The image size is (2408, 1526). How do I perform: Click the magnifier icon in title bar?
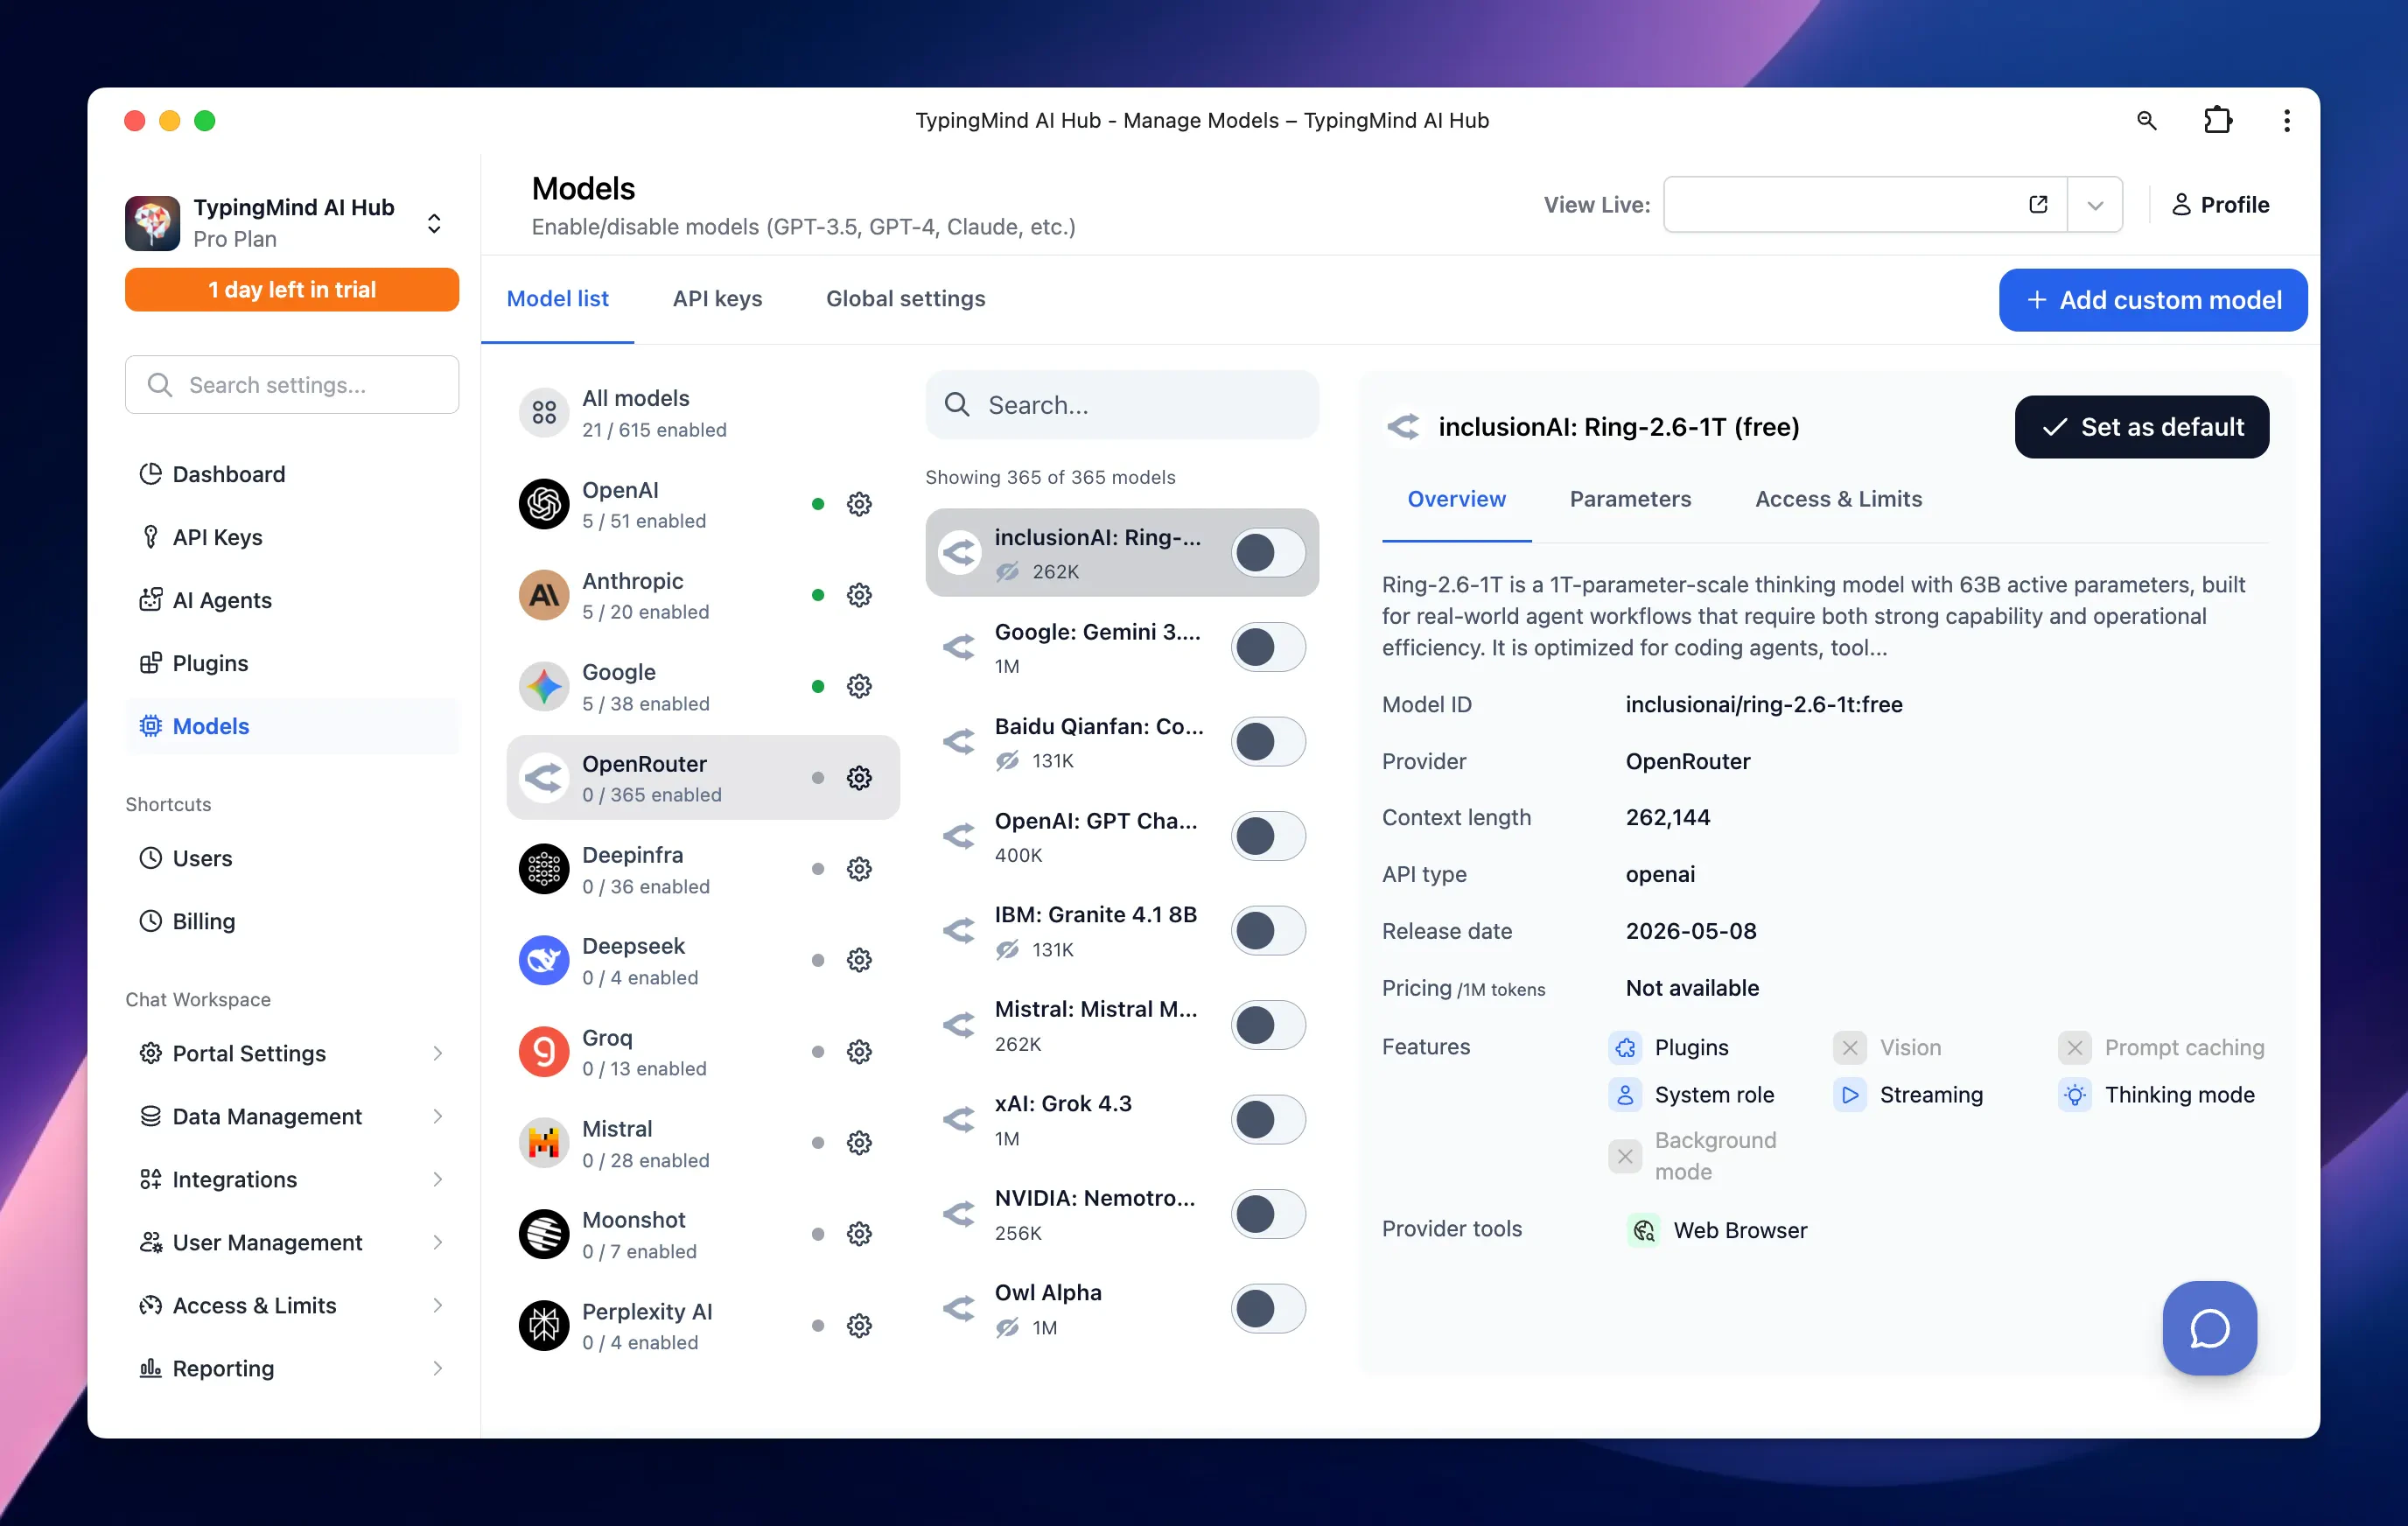[x=2146, y=121]
